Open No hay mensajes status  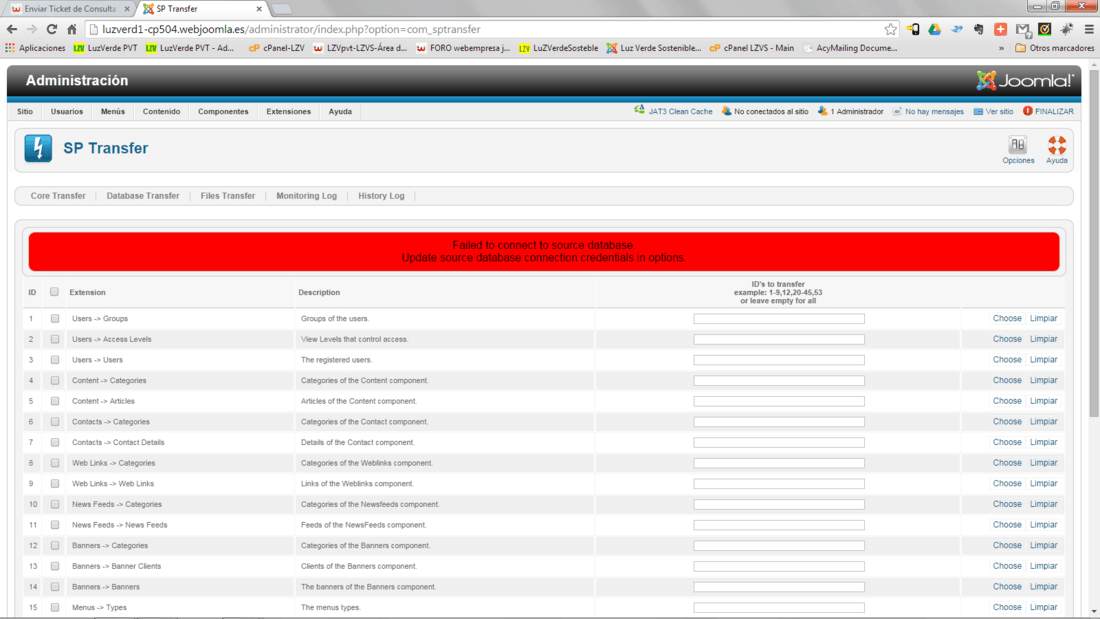[x=927, y=111]
